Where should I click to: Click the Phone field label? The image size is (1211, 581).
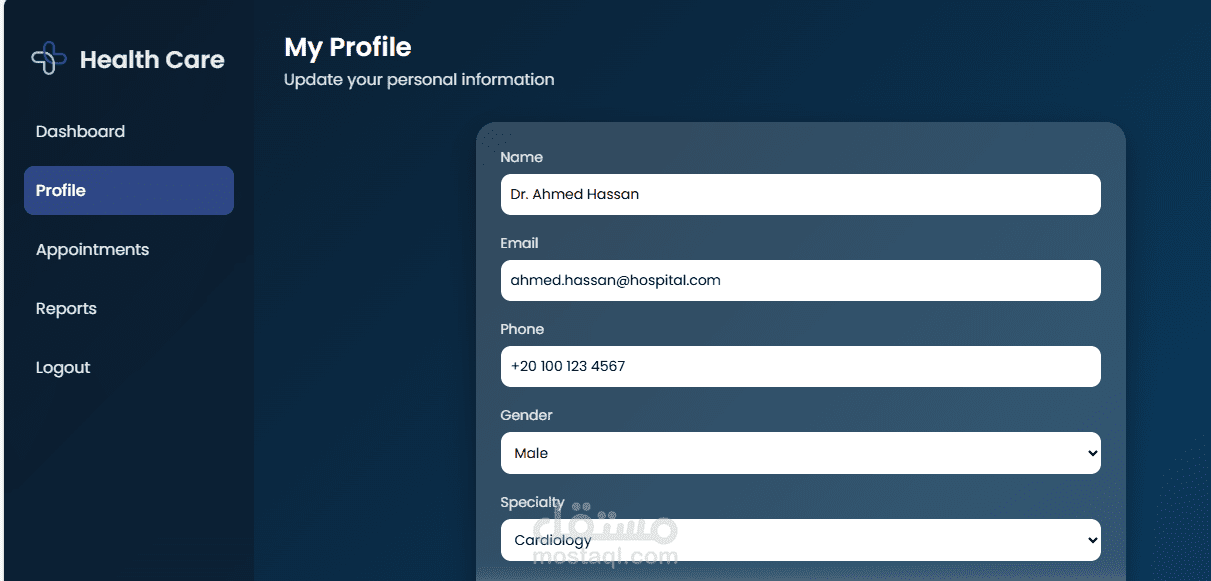point(522,329)
